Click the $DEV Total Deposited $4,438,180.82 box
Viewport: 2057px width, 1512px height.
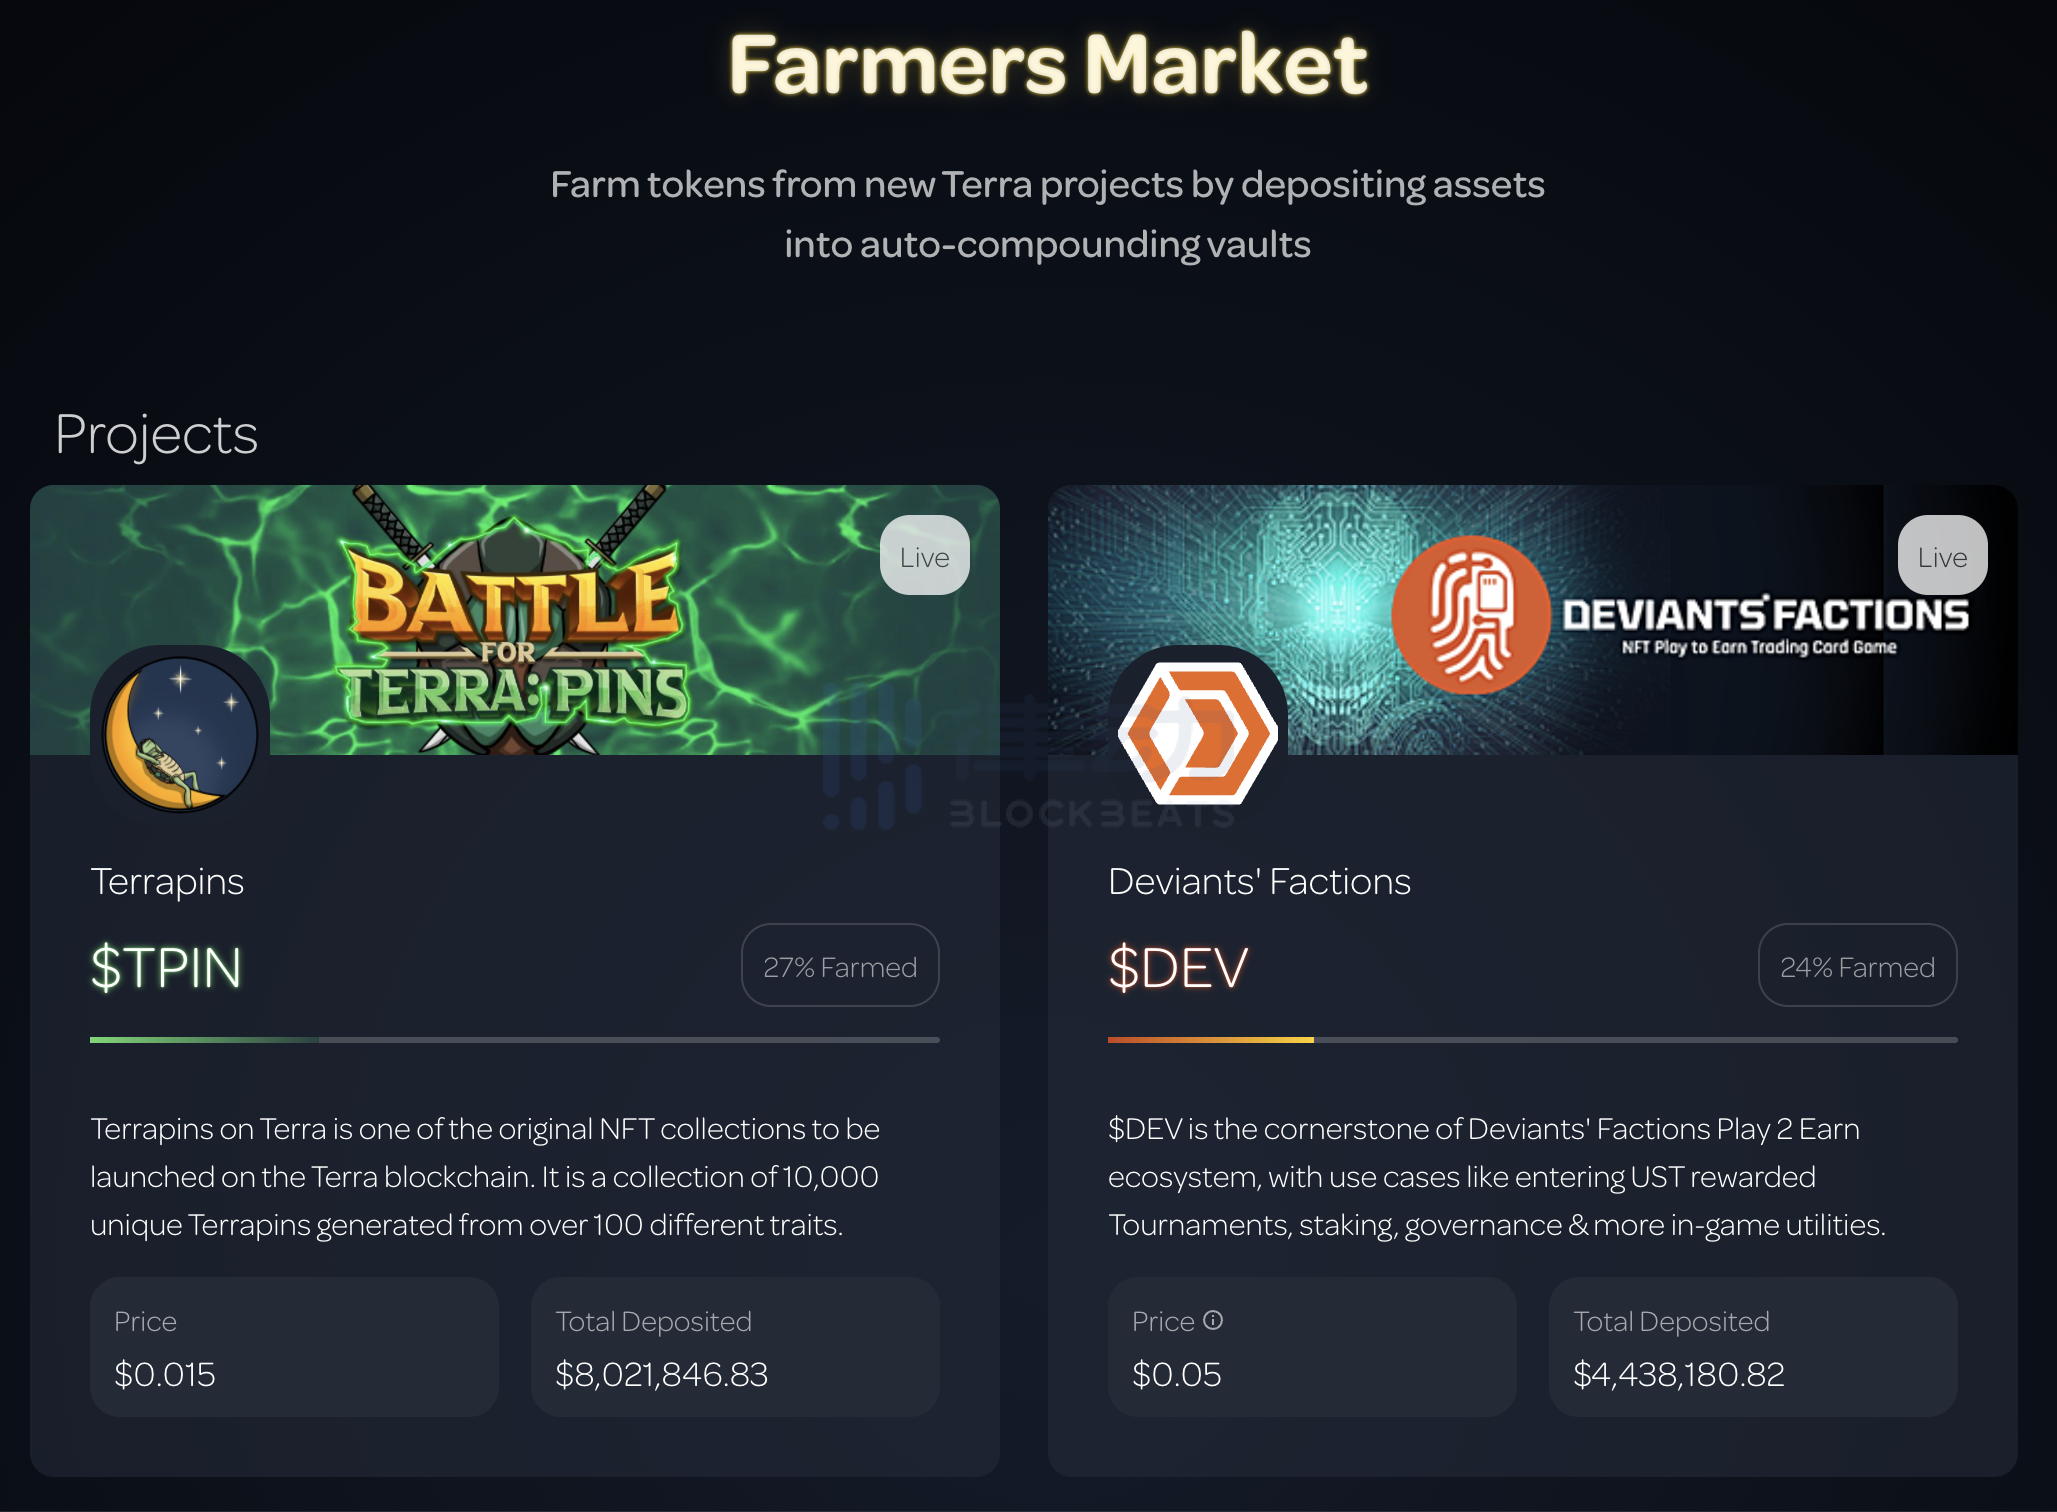pos(1752,1347)
